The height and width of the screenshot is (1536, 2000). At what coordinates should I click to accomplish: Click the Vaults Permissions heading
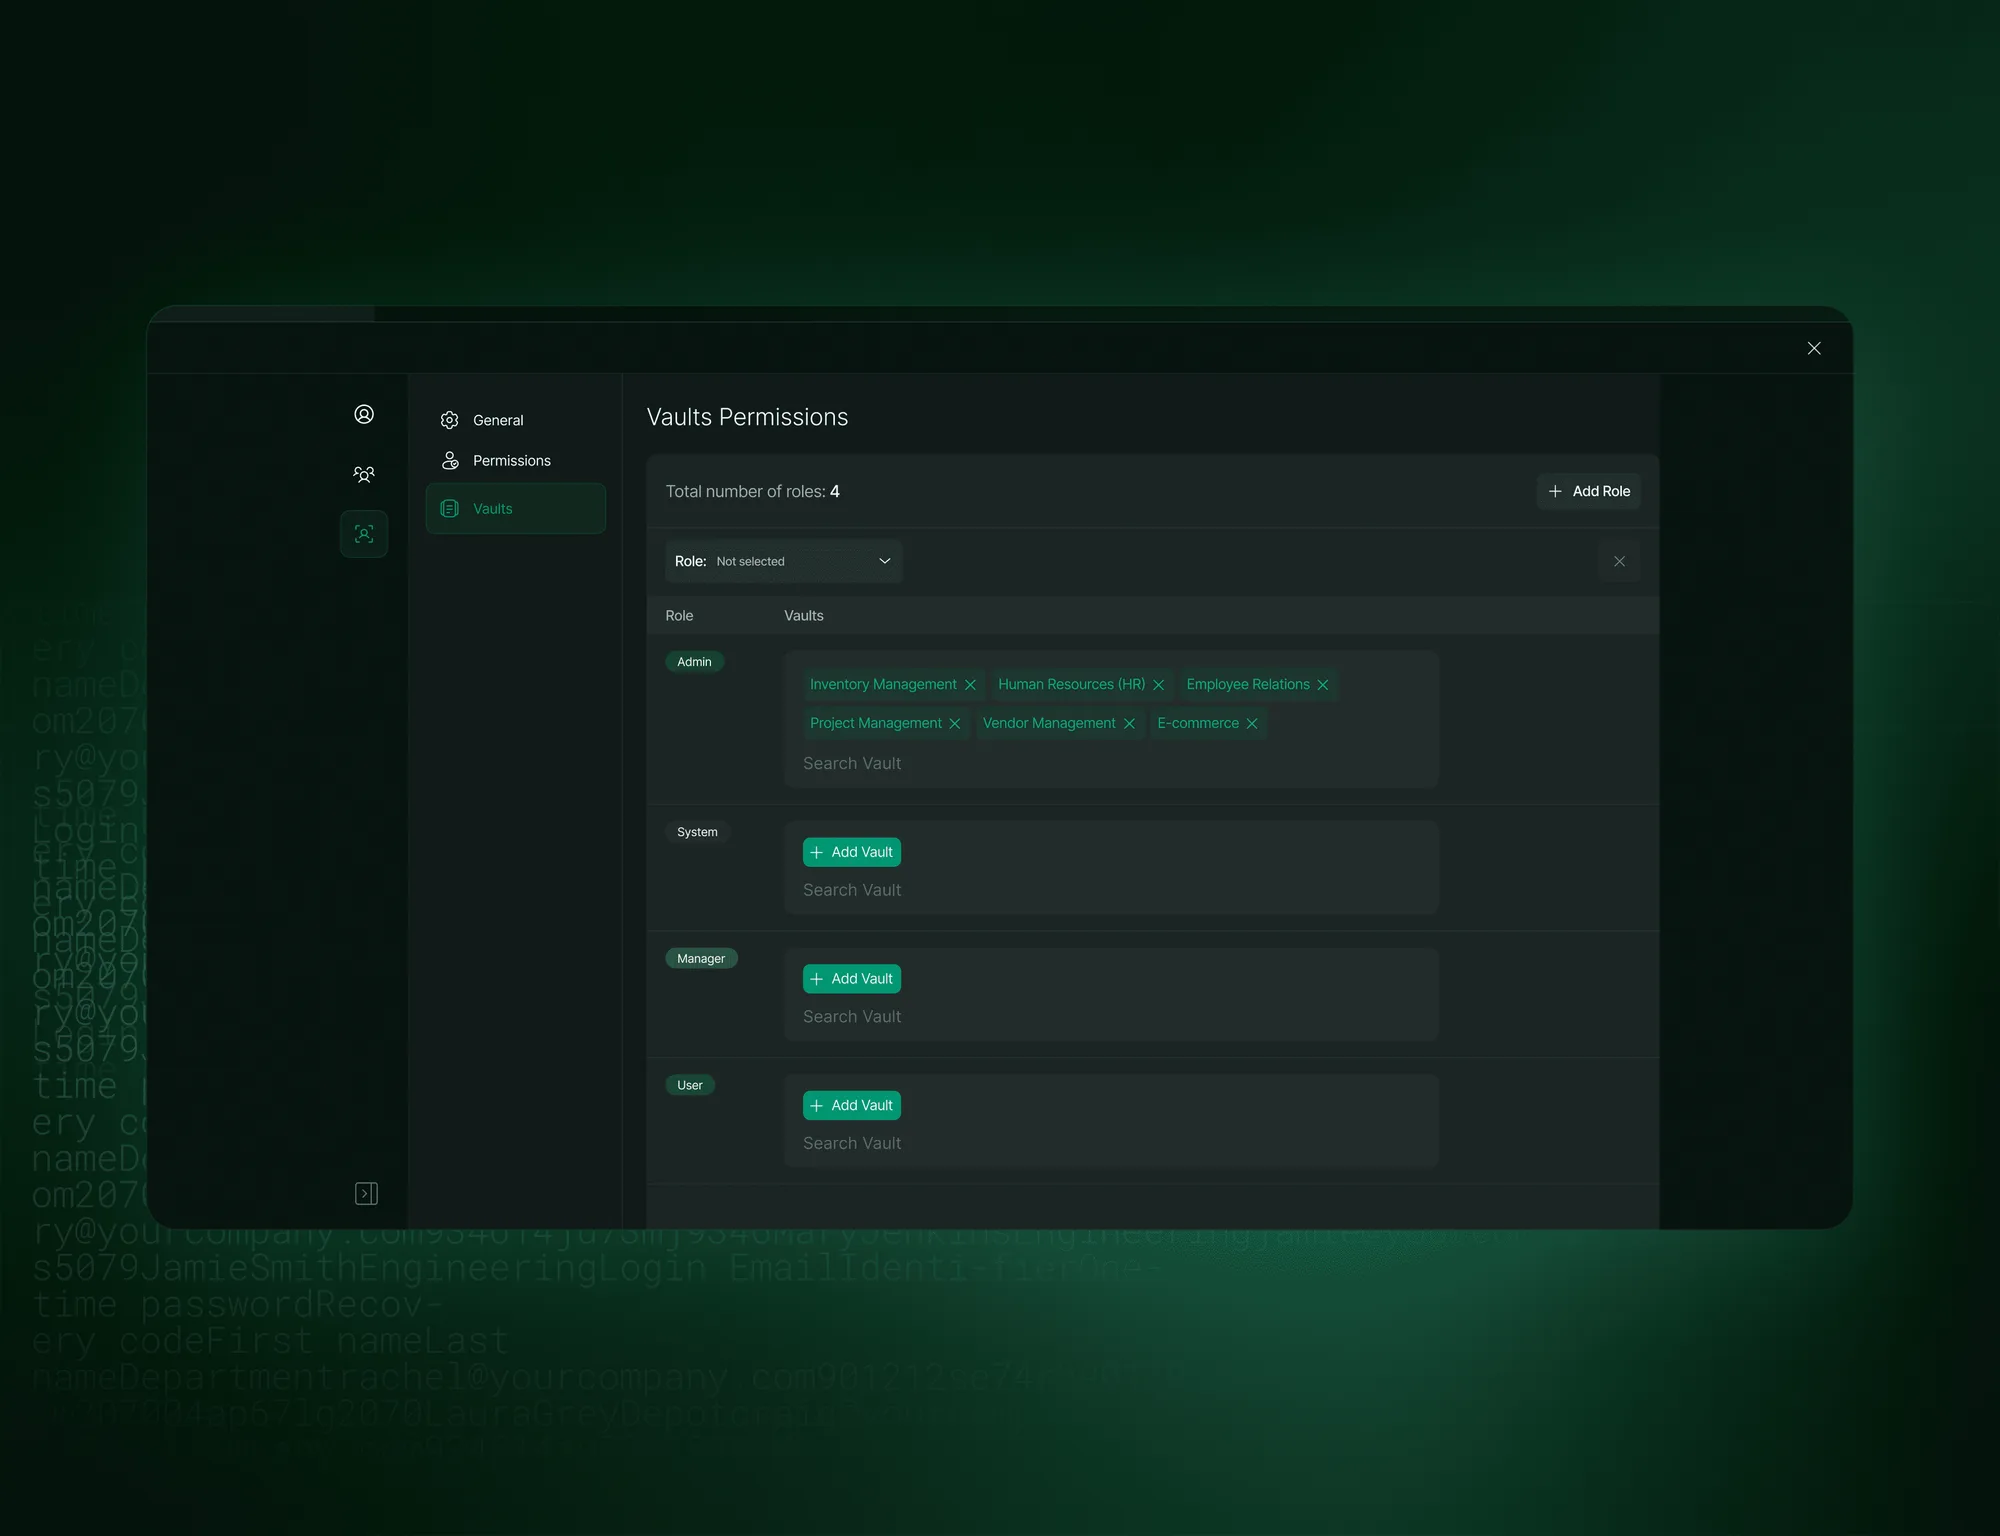coord(747,417)
